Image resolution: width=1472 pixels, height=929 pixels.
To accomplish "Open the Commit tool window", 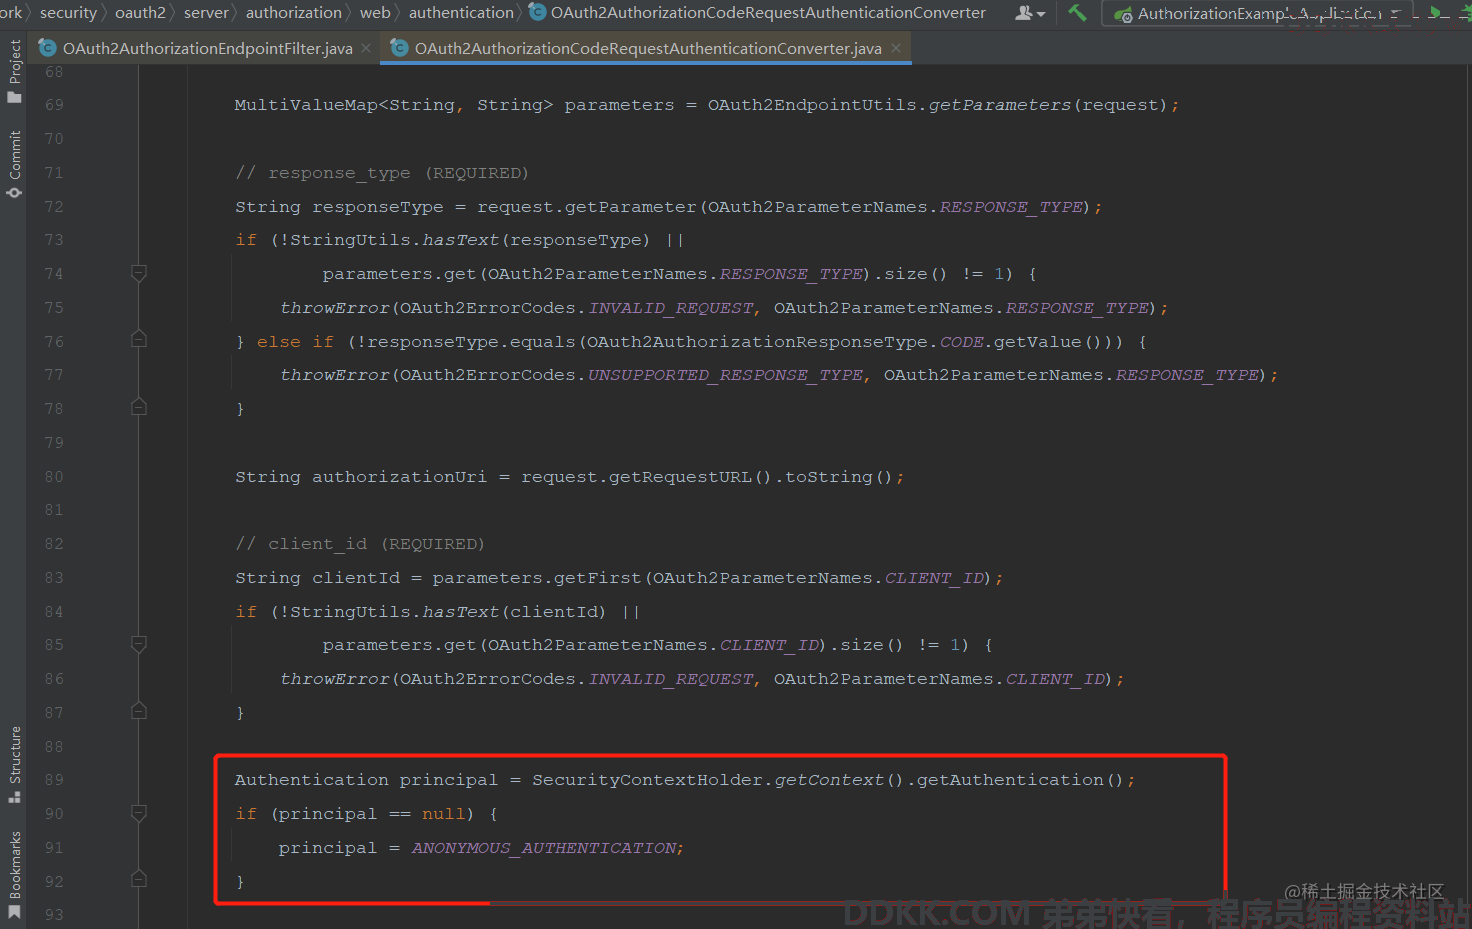I will click(x=14, y=163).
